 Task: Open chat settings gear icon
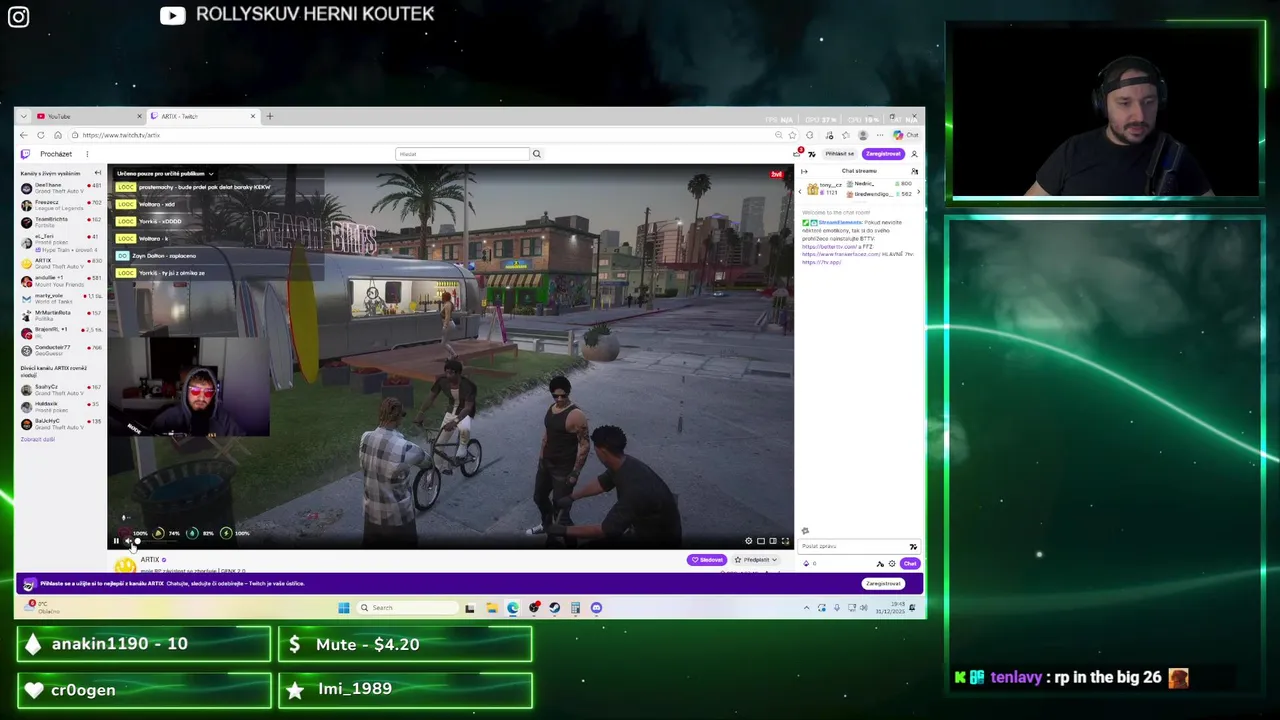pos(892,564)
